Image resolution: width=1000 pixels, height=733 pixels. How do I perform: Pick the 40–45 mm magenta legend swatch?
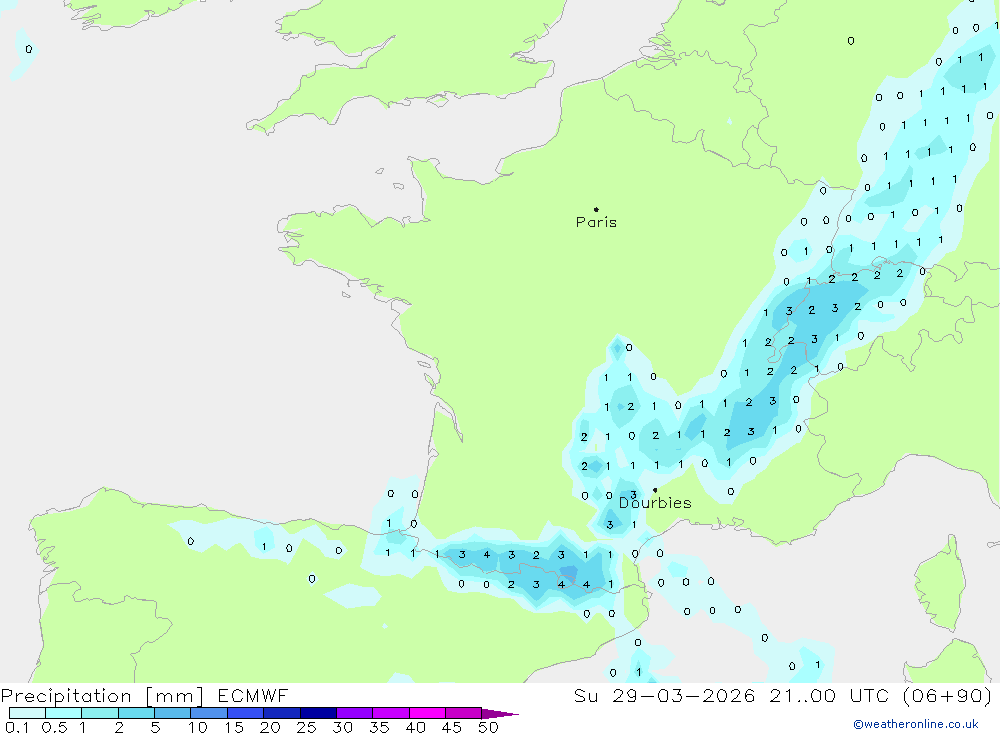click(x=427, y=713)
